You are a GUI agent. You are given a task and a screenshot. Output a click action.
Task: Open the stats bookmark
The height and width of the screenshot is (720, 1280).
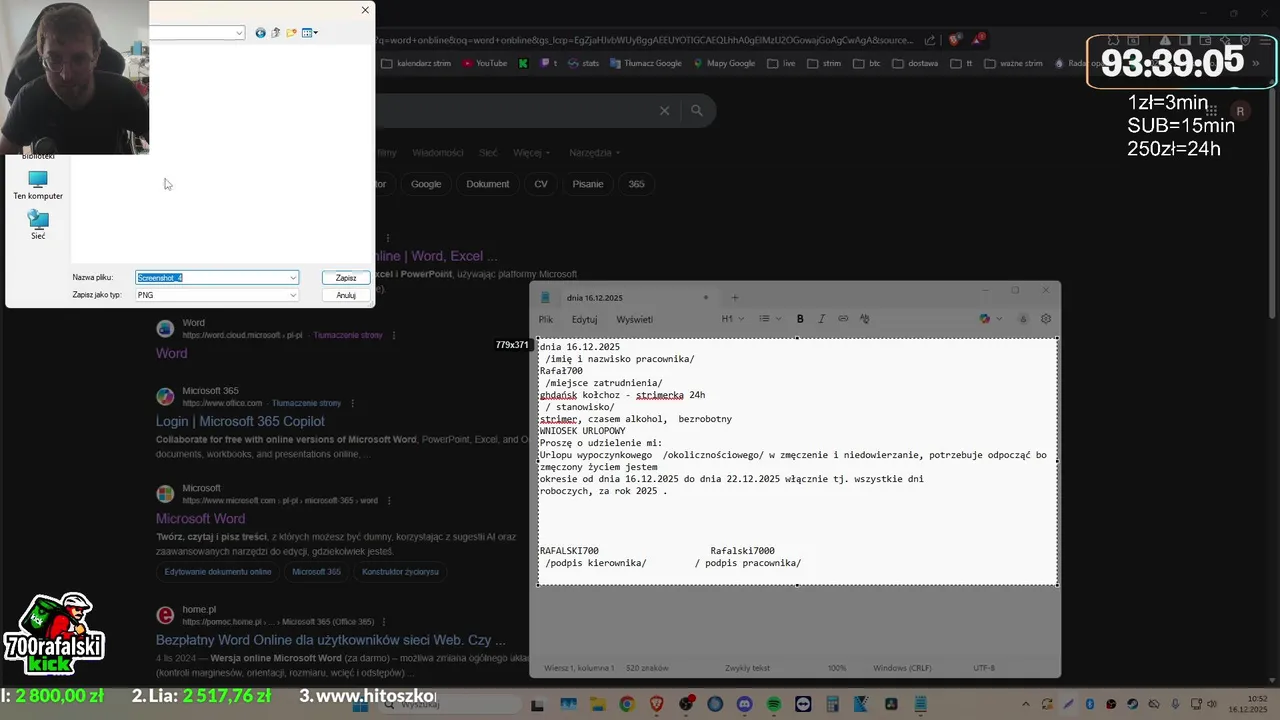(x=583, y=63)
